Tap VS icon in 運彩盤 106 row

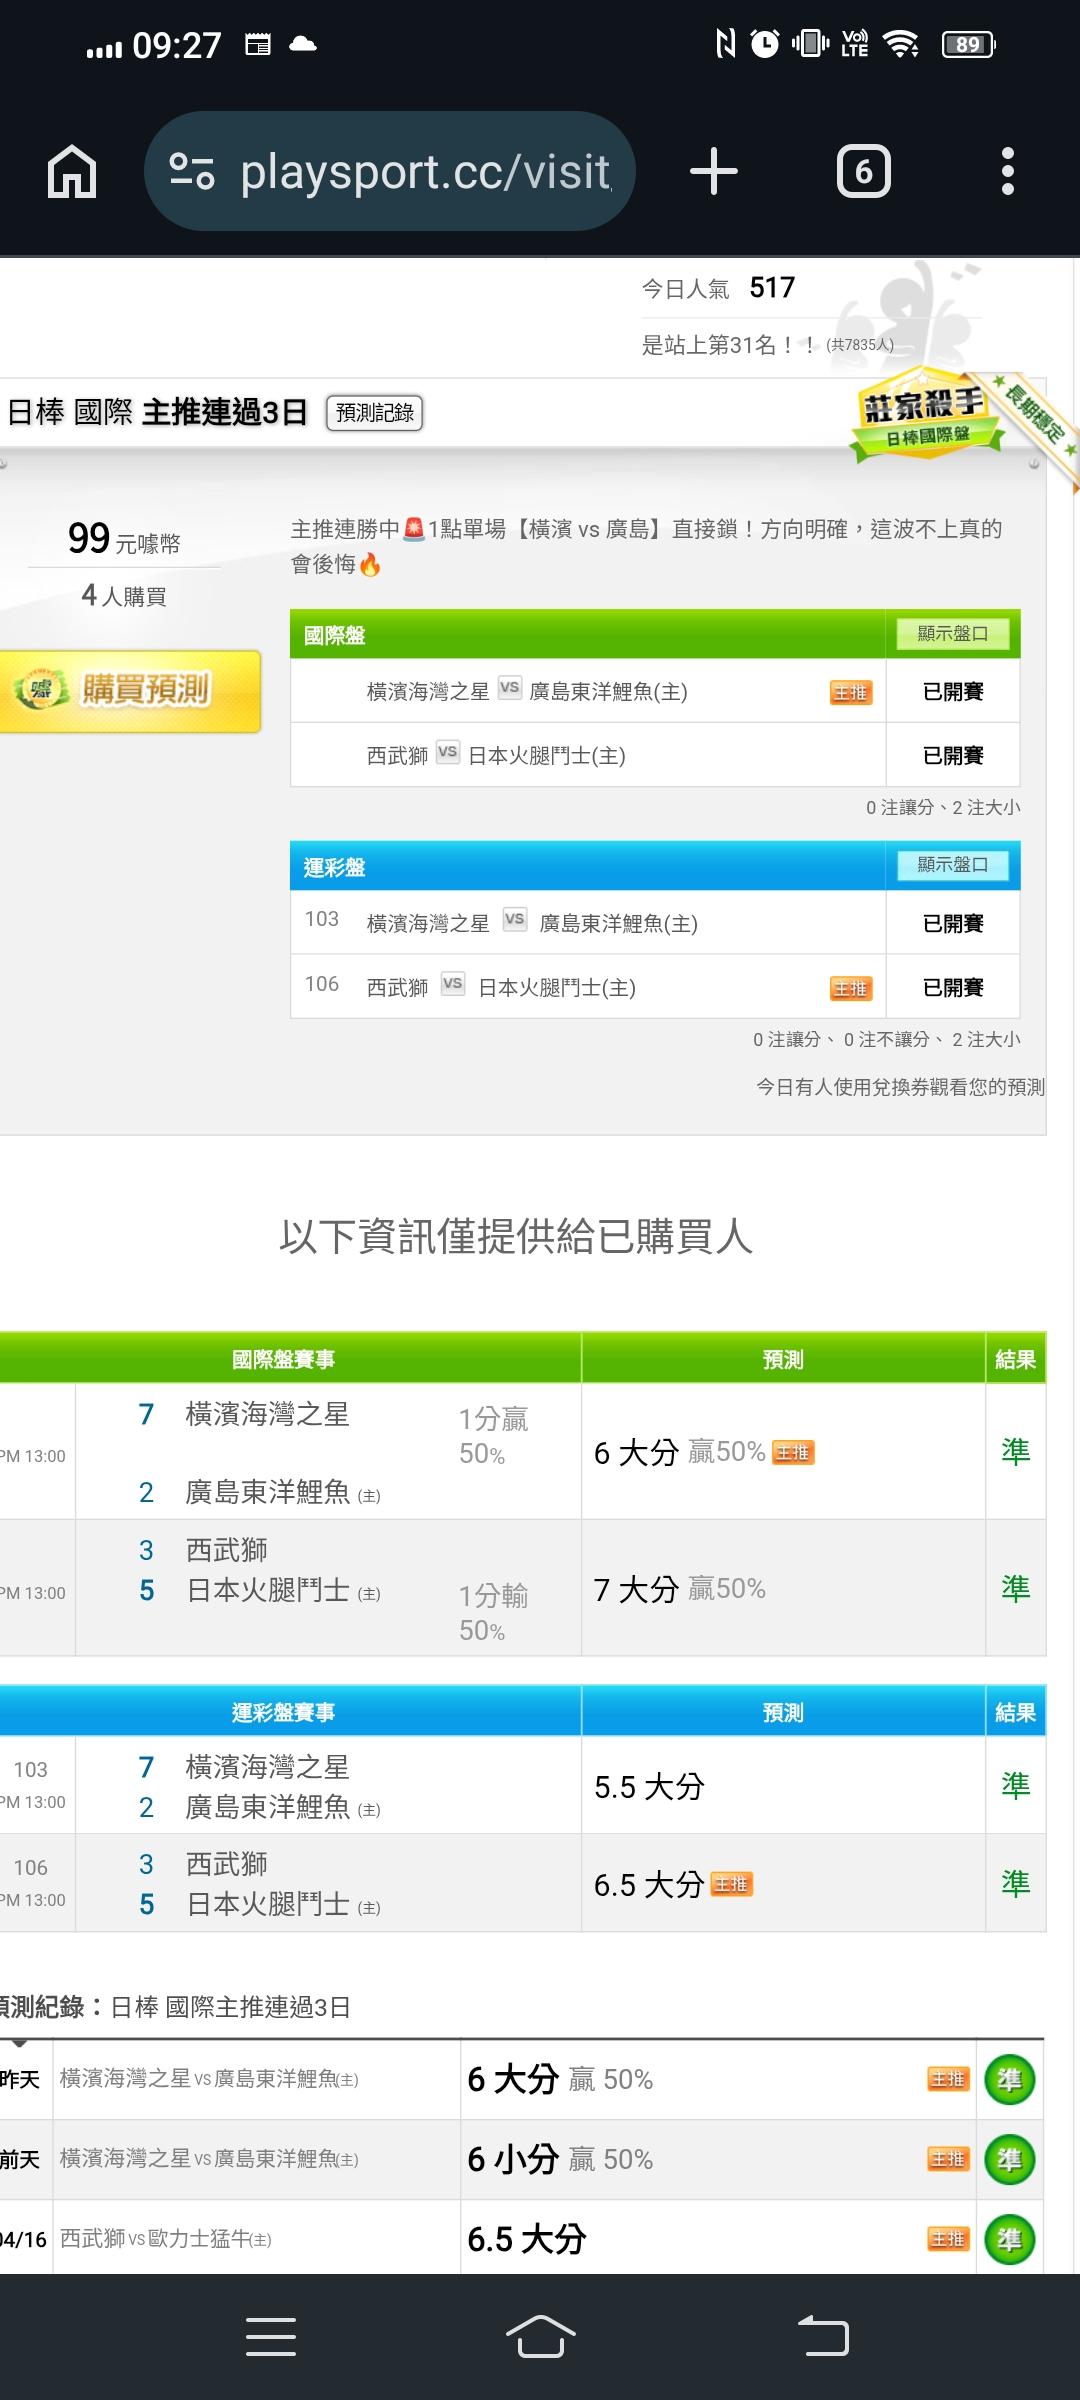(453, 984)
